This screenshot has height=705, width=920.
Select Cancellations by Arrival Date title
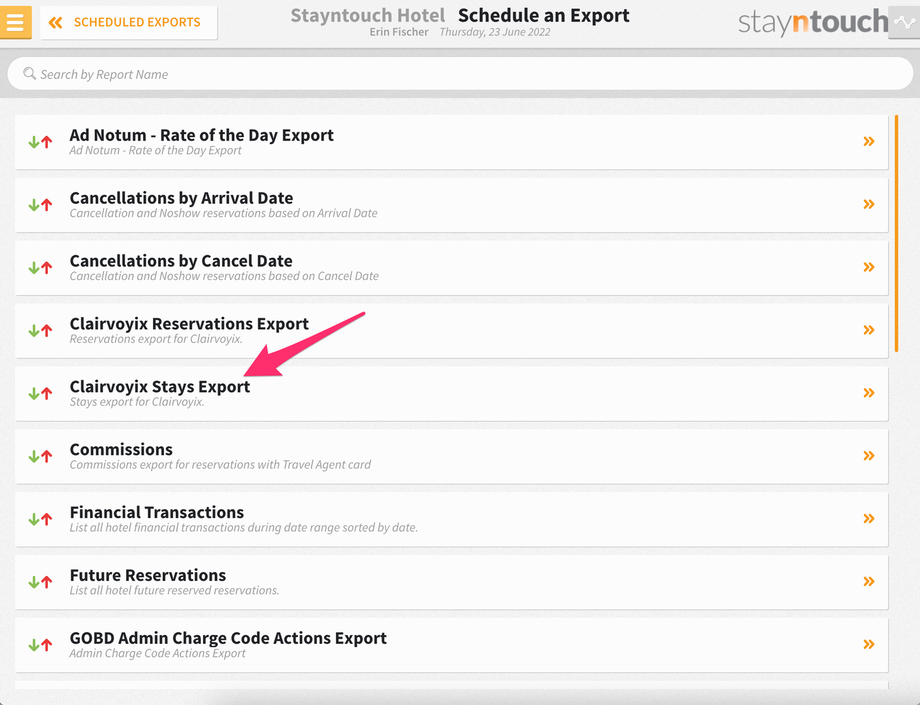[181, 198]
